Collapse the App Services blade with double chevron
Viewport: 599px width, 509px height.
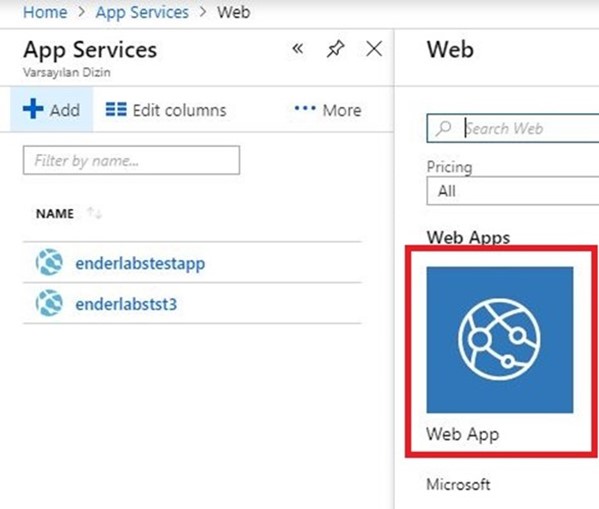298,49
